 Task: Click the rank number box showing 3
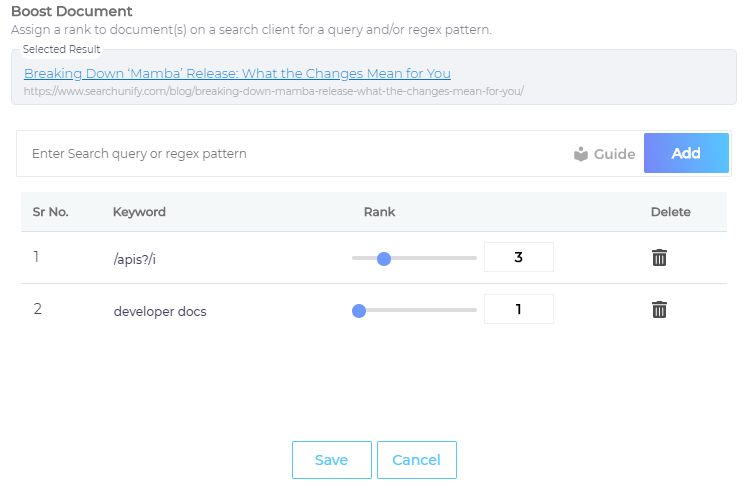point(518,257)
